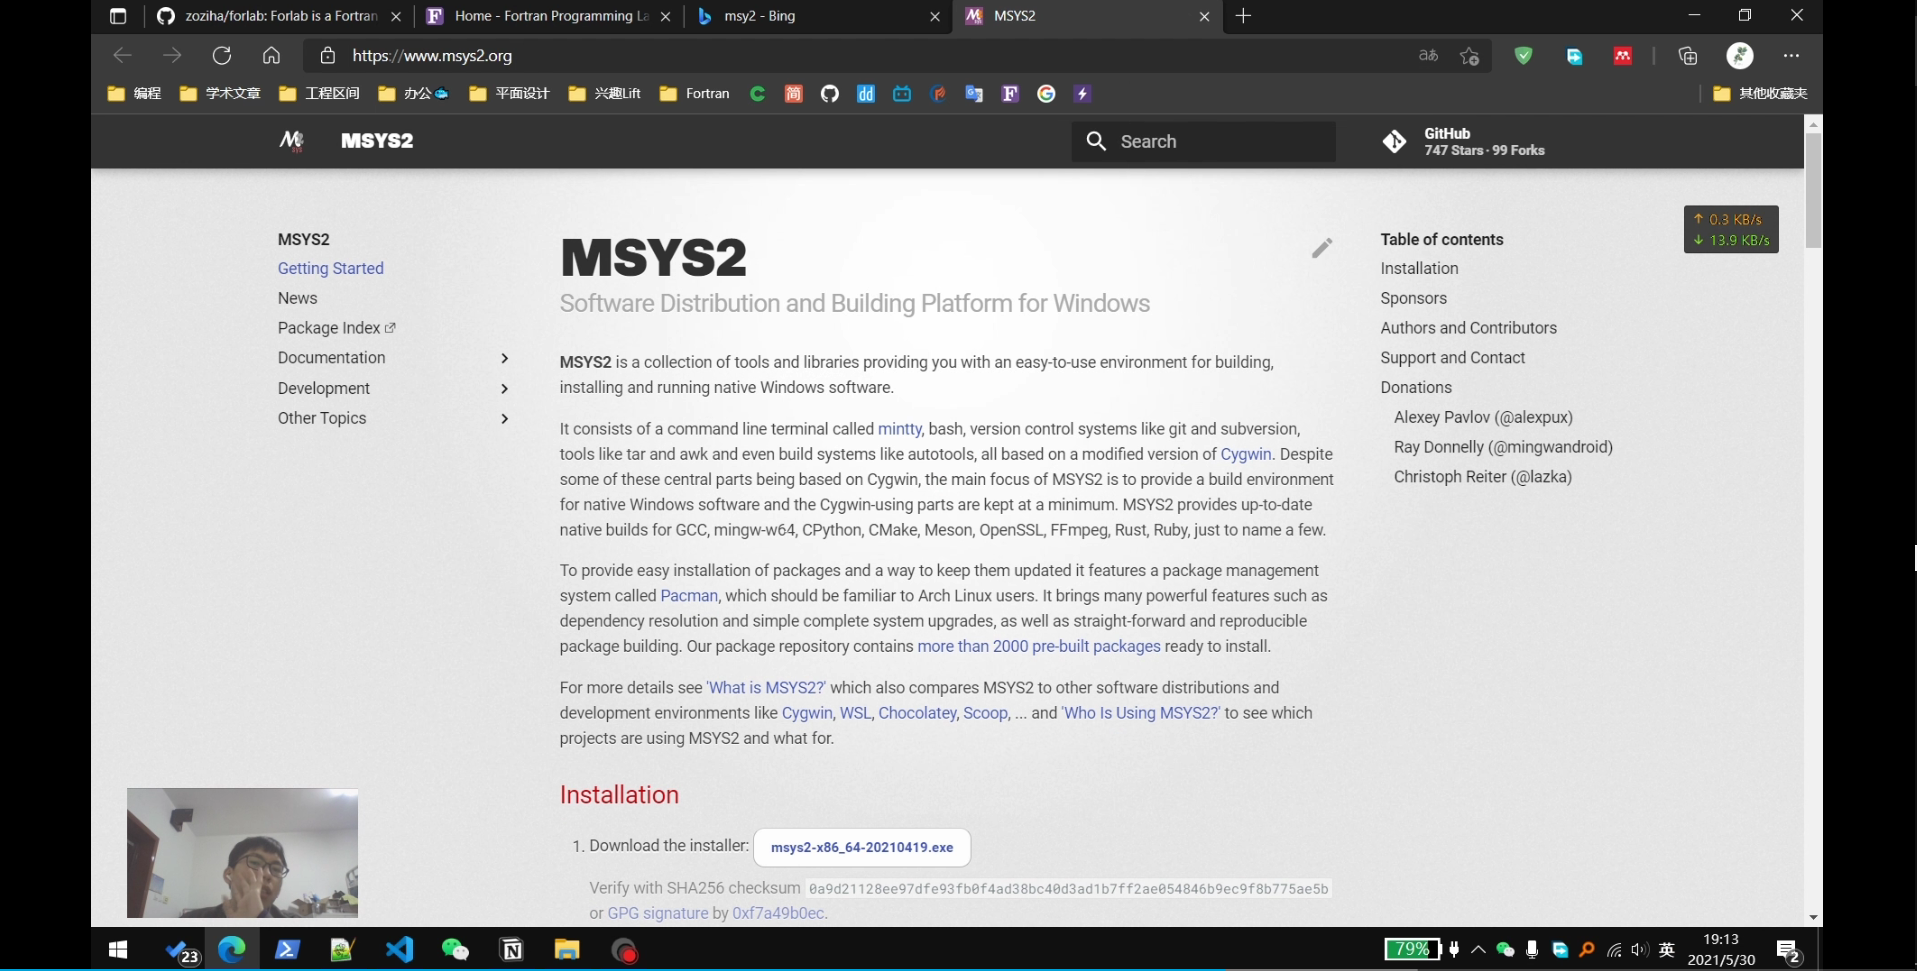Close the msy2 - Bing tab
This screenshot has width=1917, height=971.
[935, 16]
